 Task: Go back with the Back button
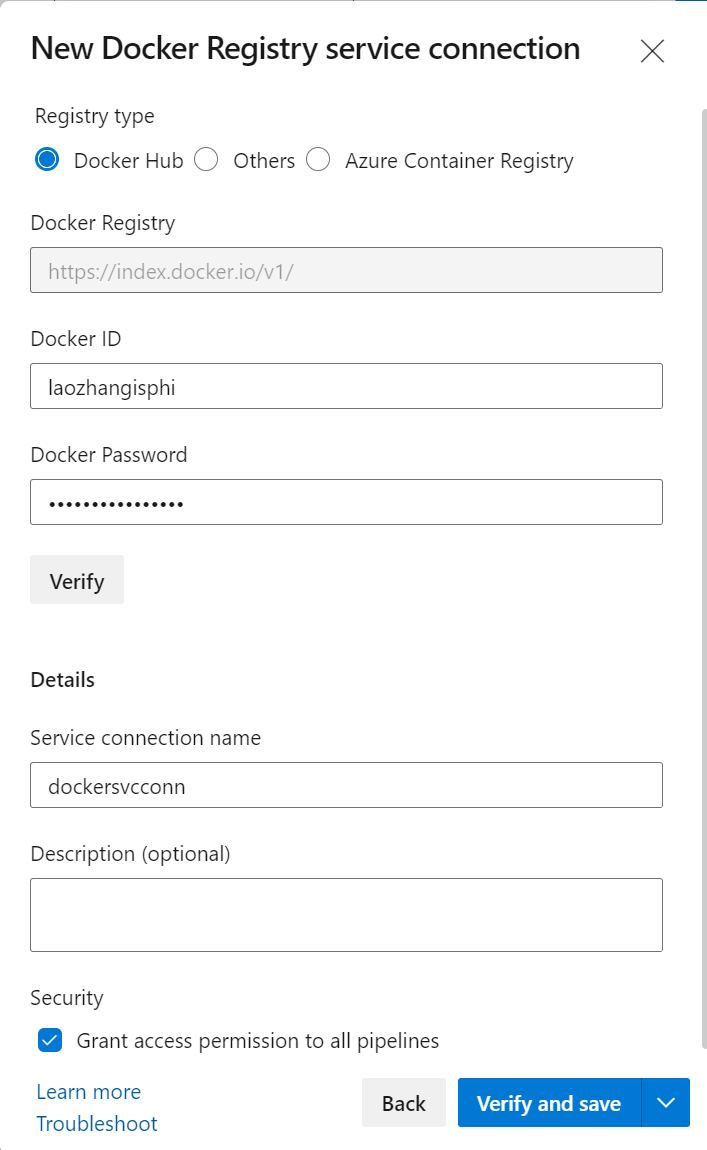[x=403, y=1103]
